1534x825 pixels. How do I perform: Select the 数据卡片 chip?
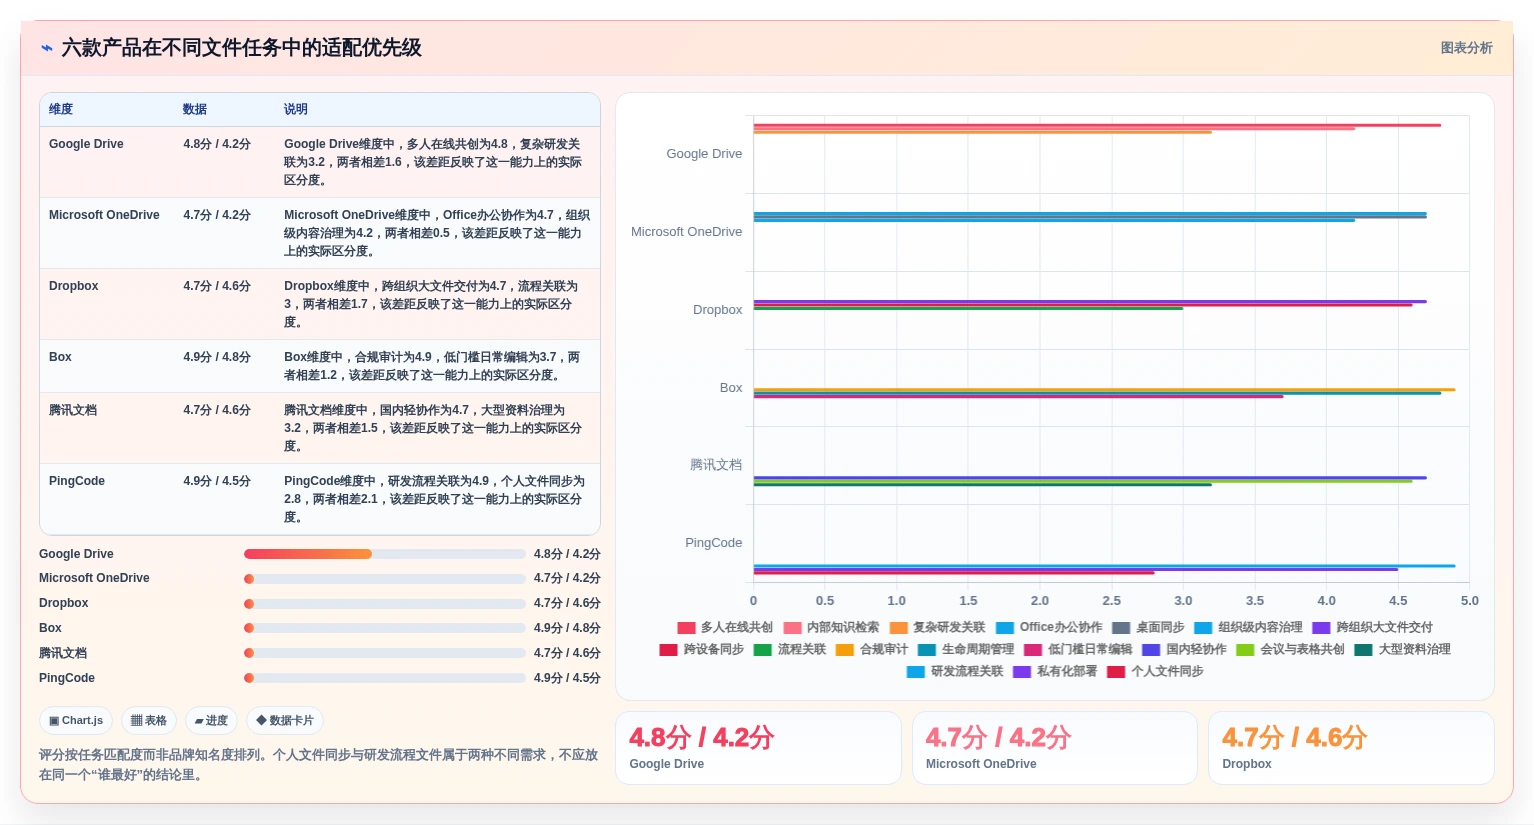pyautogui.click(x=285, y=720)
